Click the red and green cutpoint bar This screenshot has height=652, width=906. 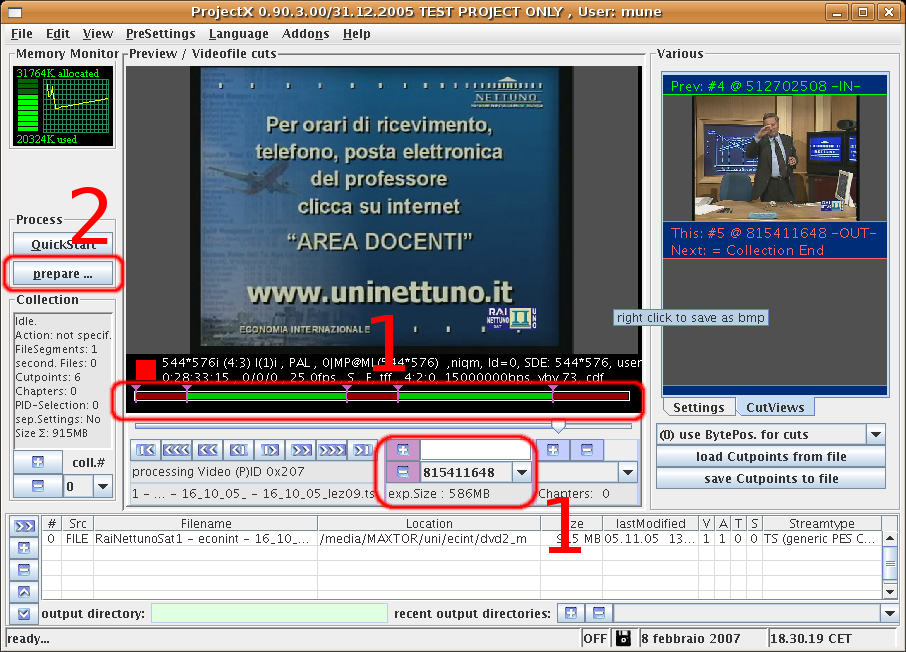click(x=382, y=396)
